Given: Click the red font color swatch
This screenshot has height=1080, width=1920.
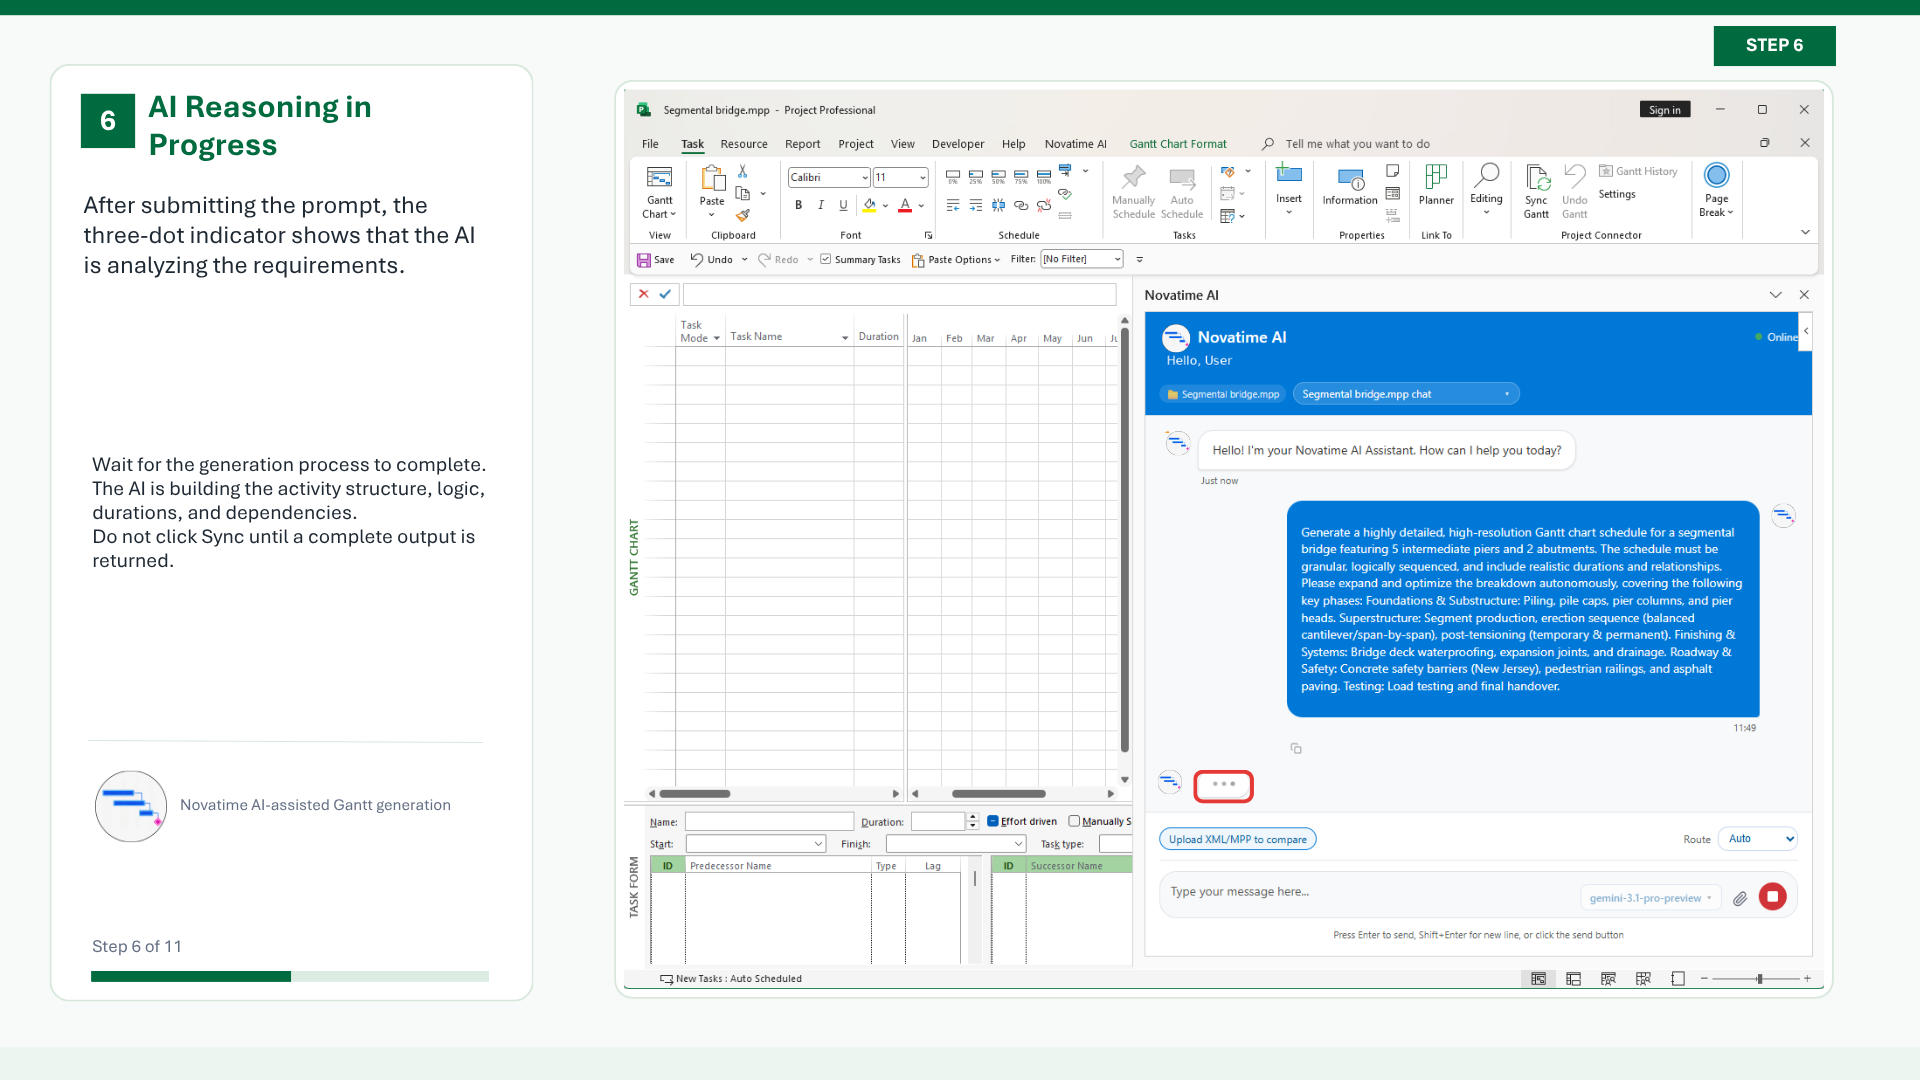Looking at the screenshot, I should (x=905, y=205).
